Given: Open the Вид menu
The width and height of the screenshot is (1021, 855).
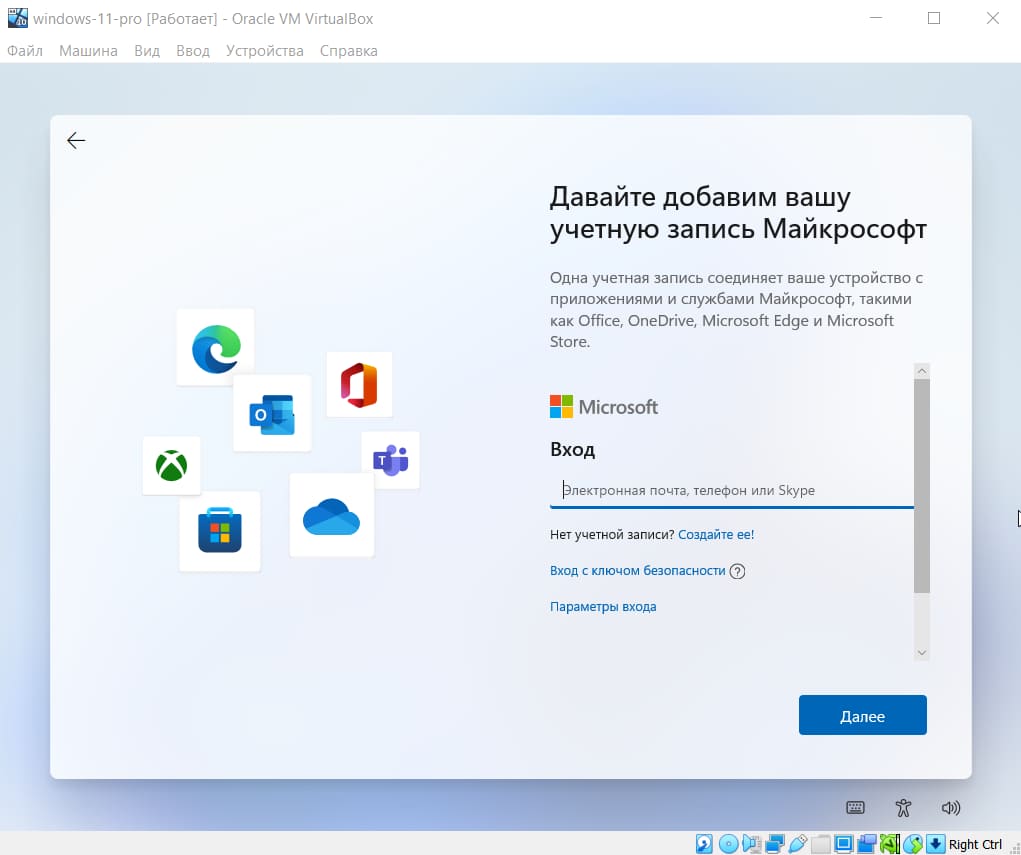Looking at the screenshot, I should [147, 51].
